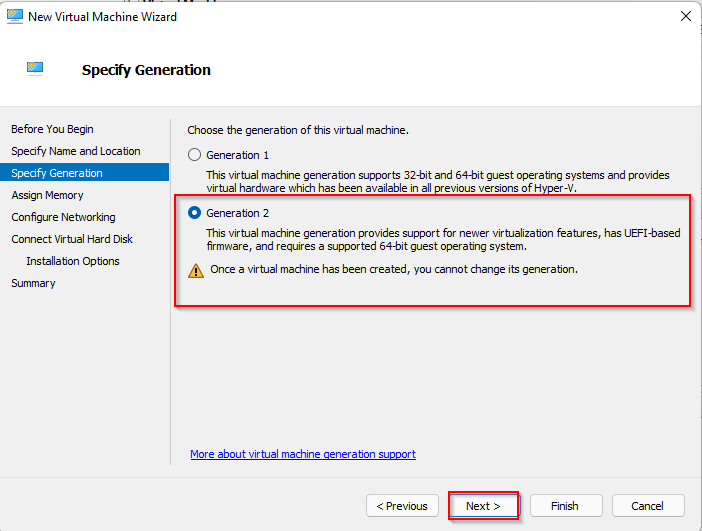The height and width of the screenshot is (531, 702).
Task: Click the yellow warning triangle icon
Action: pyautogui.click(x=196, y=270)
